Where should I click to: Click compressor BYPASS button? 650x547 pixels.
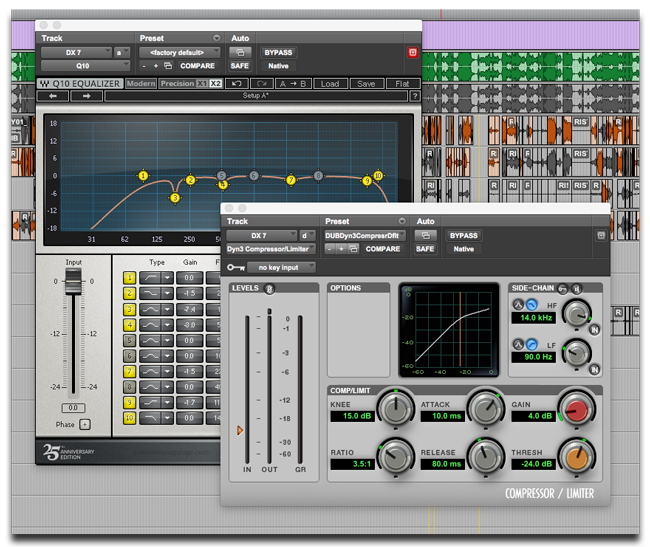[464, 236]
